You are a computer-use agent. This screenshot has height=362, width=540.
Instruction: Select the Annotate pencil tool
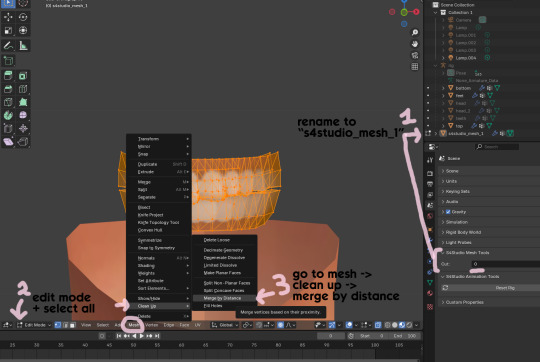coord(8,45)
